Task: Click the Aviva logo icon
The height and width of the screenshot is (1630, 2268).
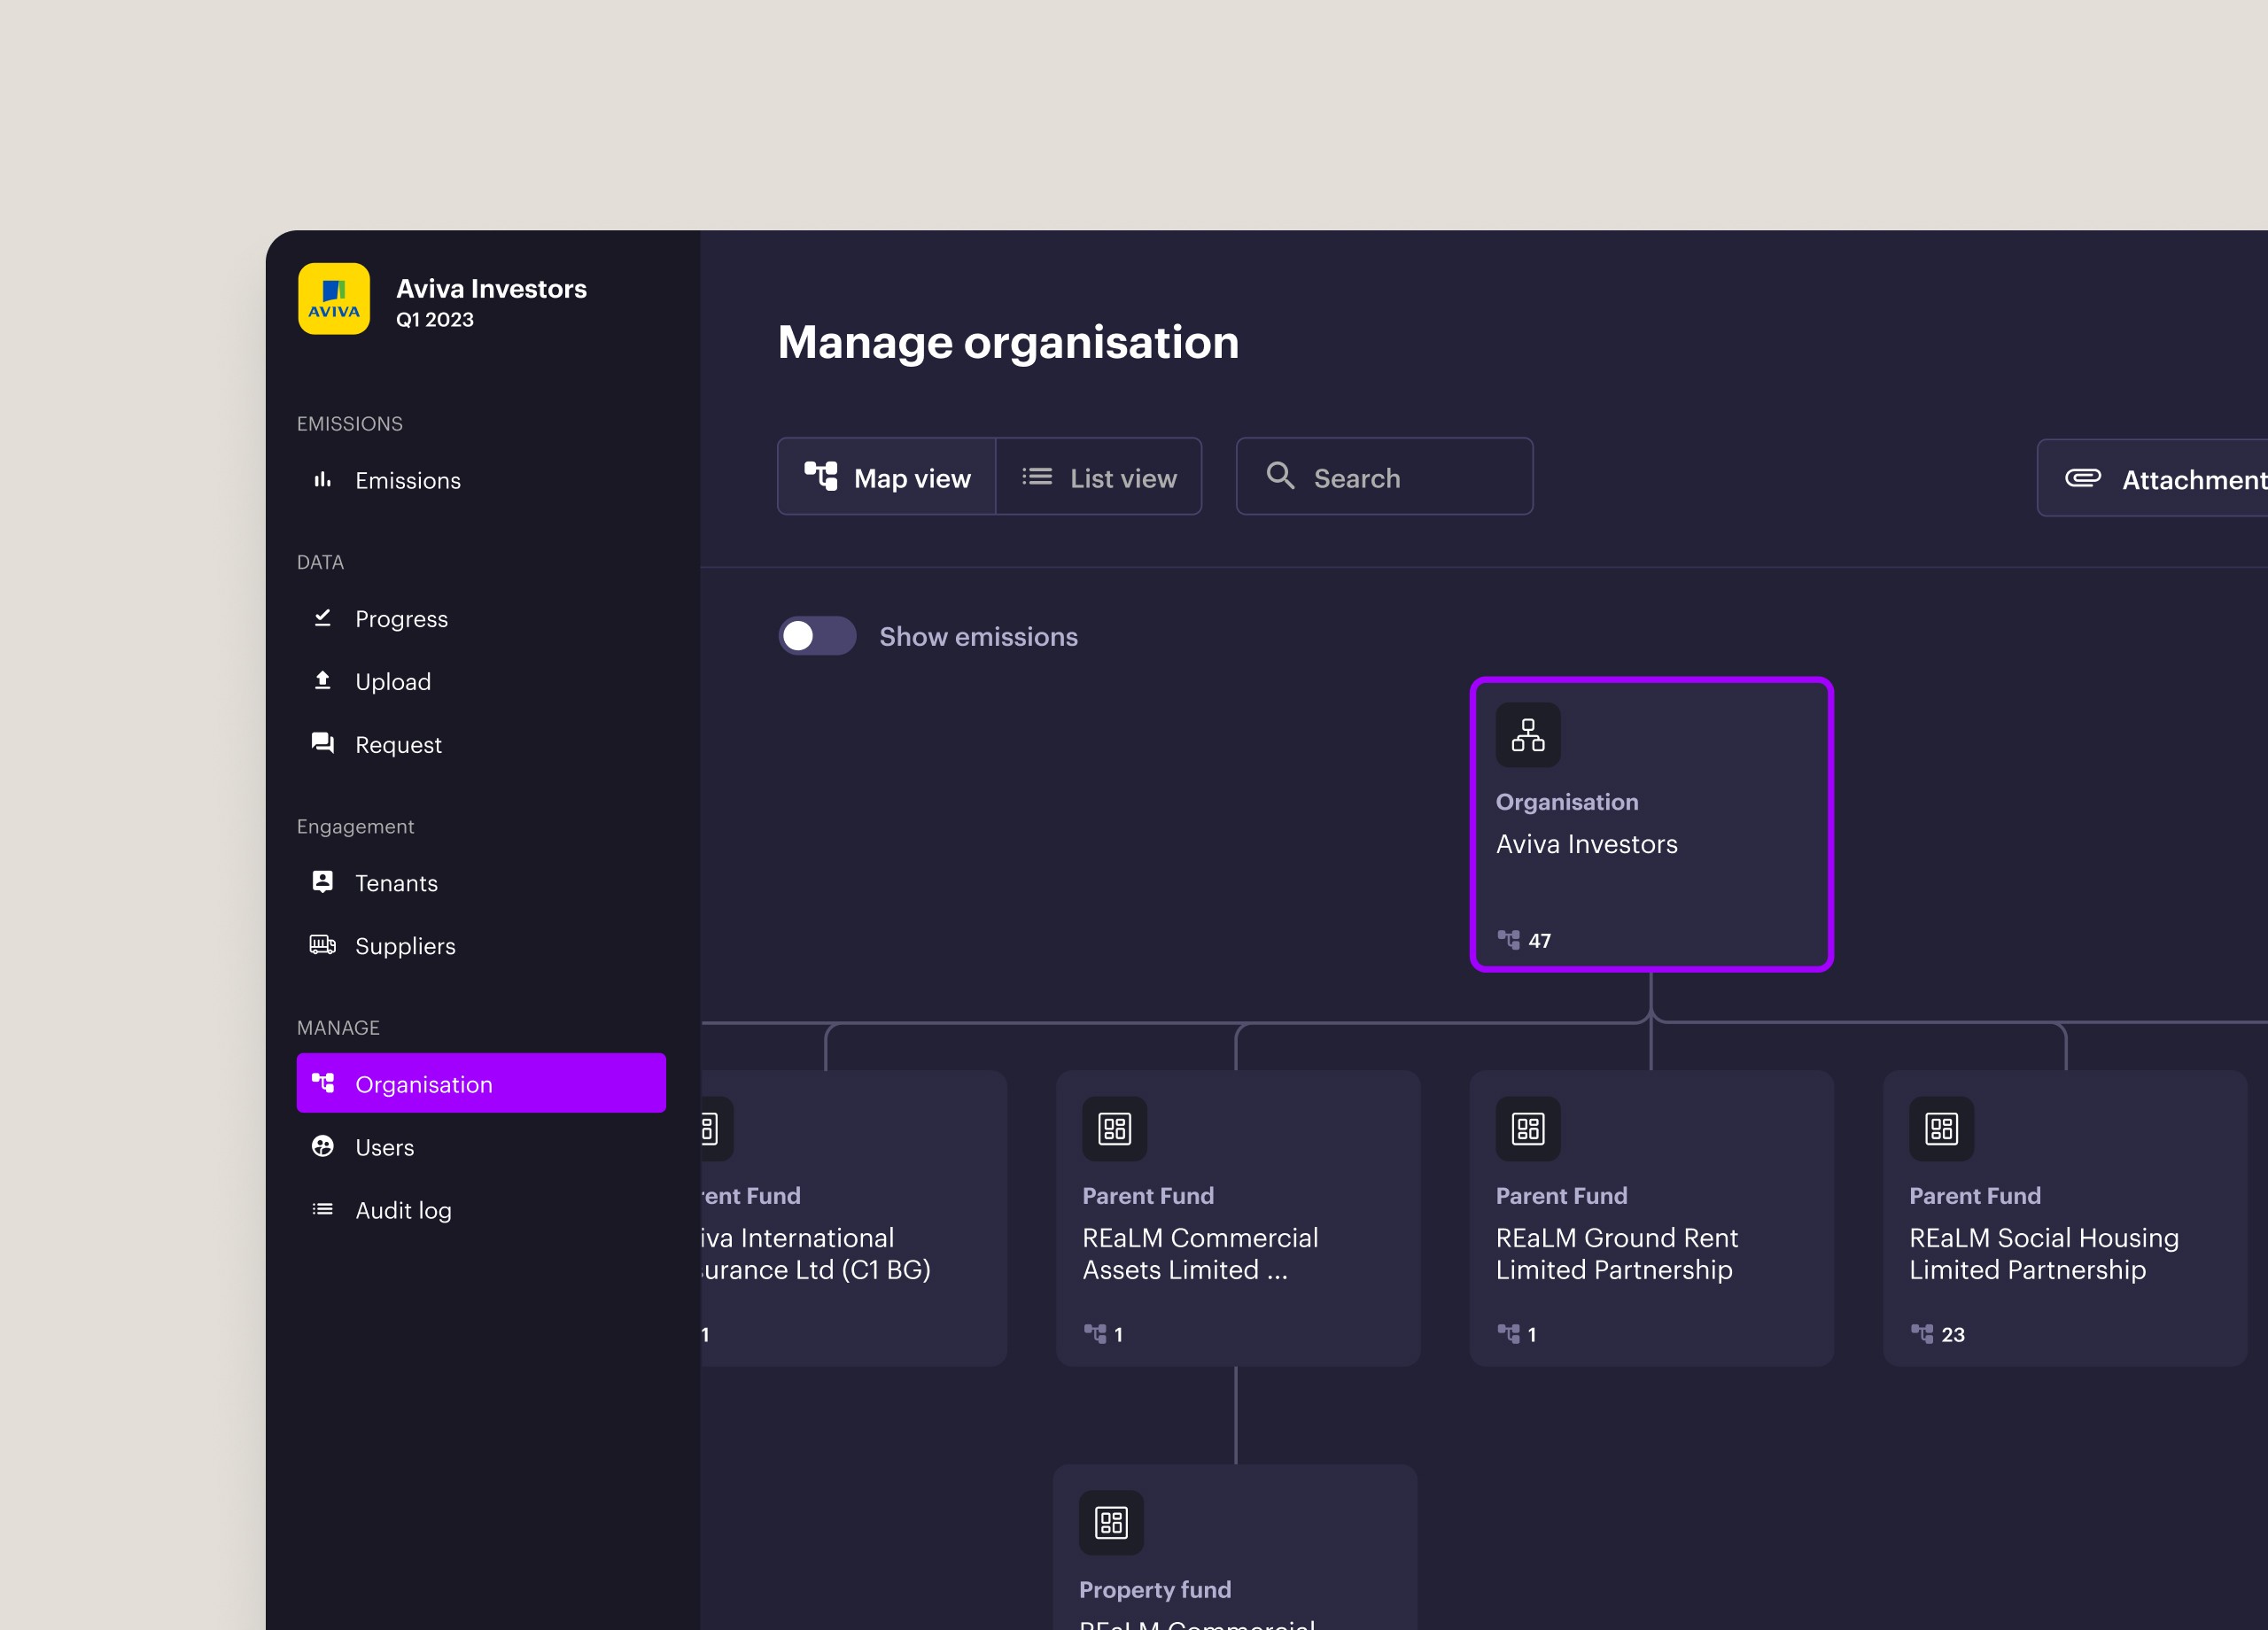Action: pyautogui.click(x=333, y=299)
